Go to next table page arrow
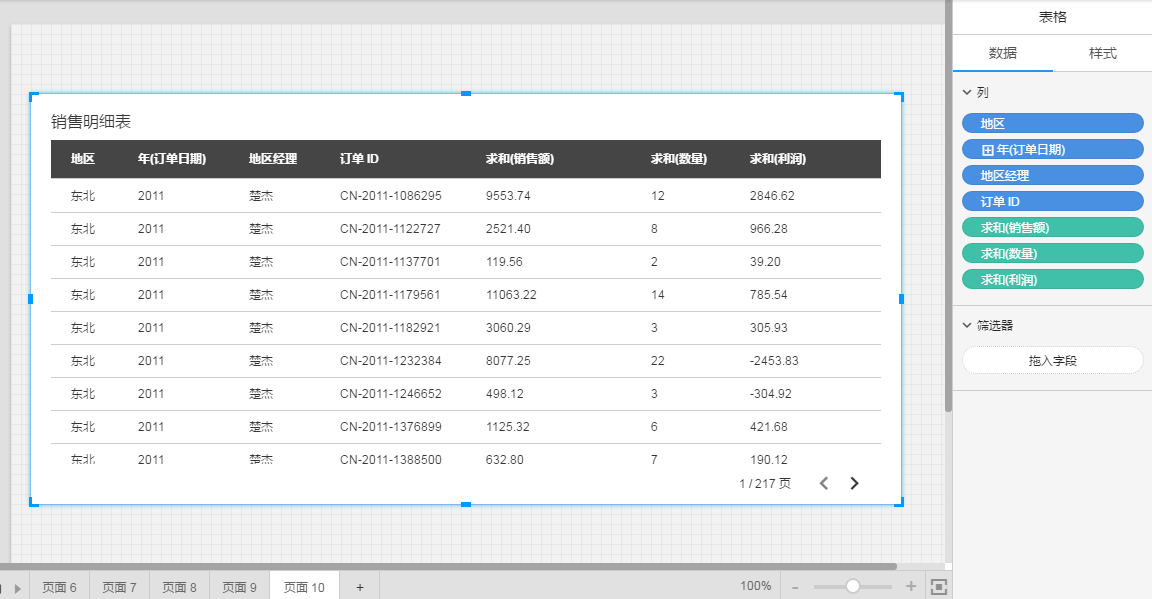1152x599 pixels. [x=854, y=484]
